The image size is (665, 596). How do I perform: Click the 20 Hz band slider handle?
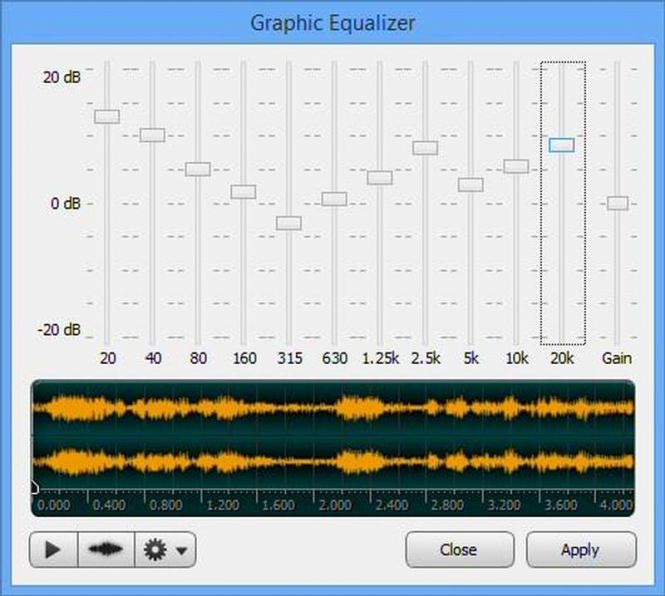click(x=107, y=117)
